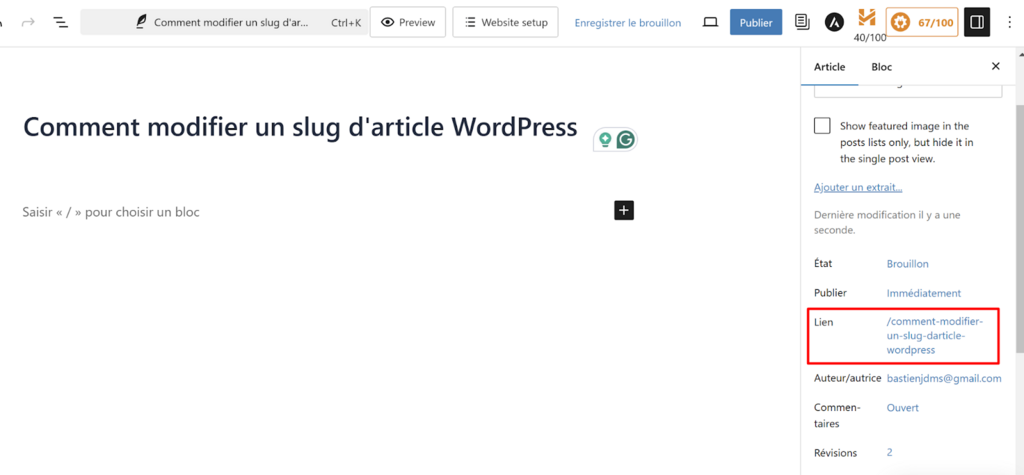Click the redo arrow icon

click(x=28, y=23)
